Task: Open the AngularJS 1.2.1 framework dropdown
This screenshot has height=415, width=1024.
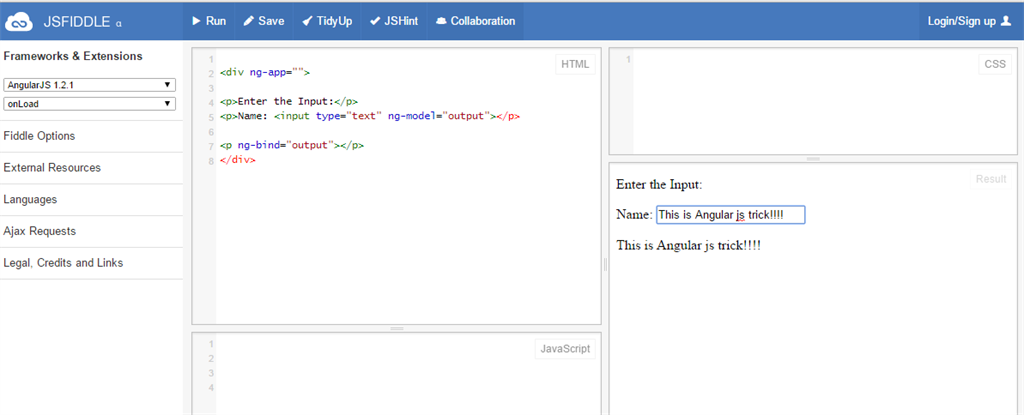Action: click(90, 85)
